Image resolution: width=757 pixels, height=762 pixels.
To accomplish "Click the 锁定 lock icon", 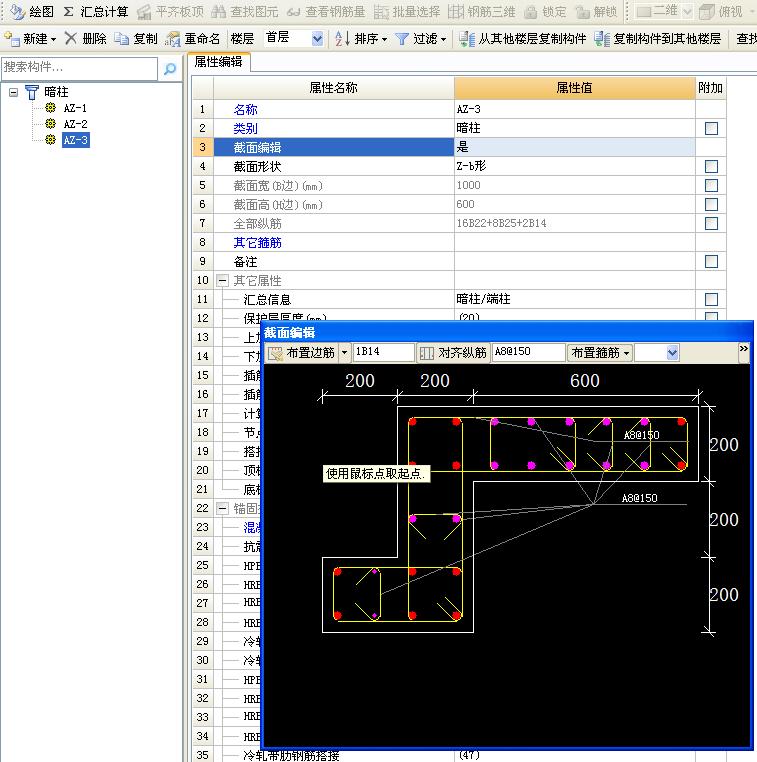I will pos(531,12).
